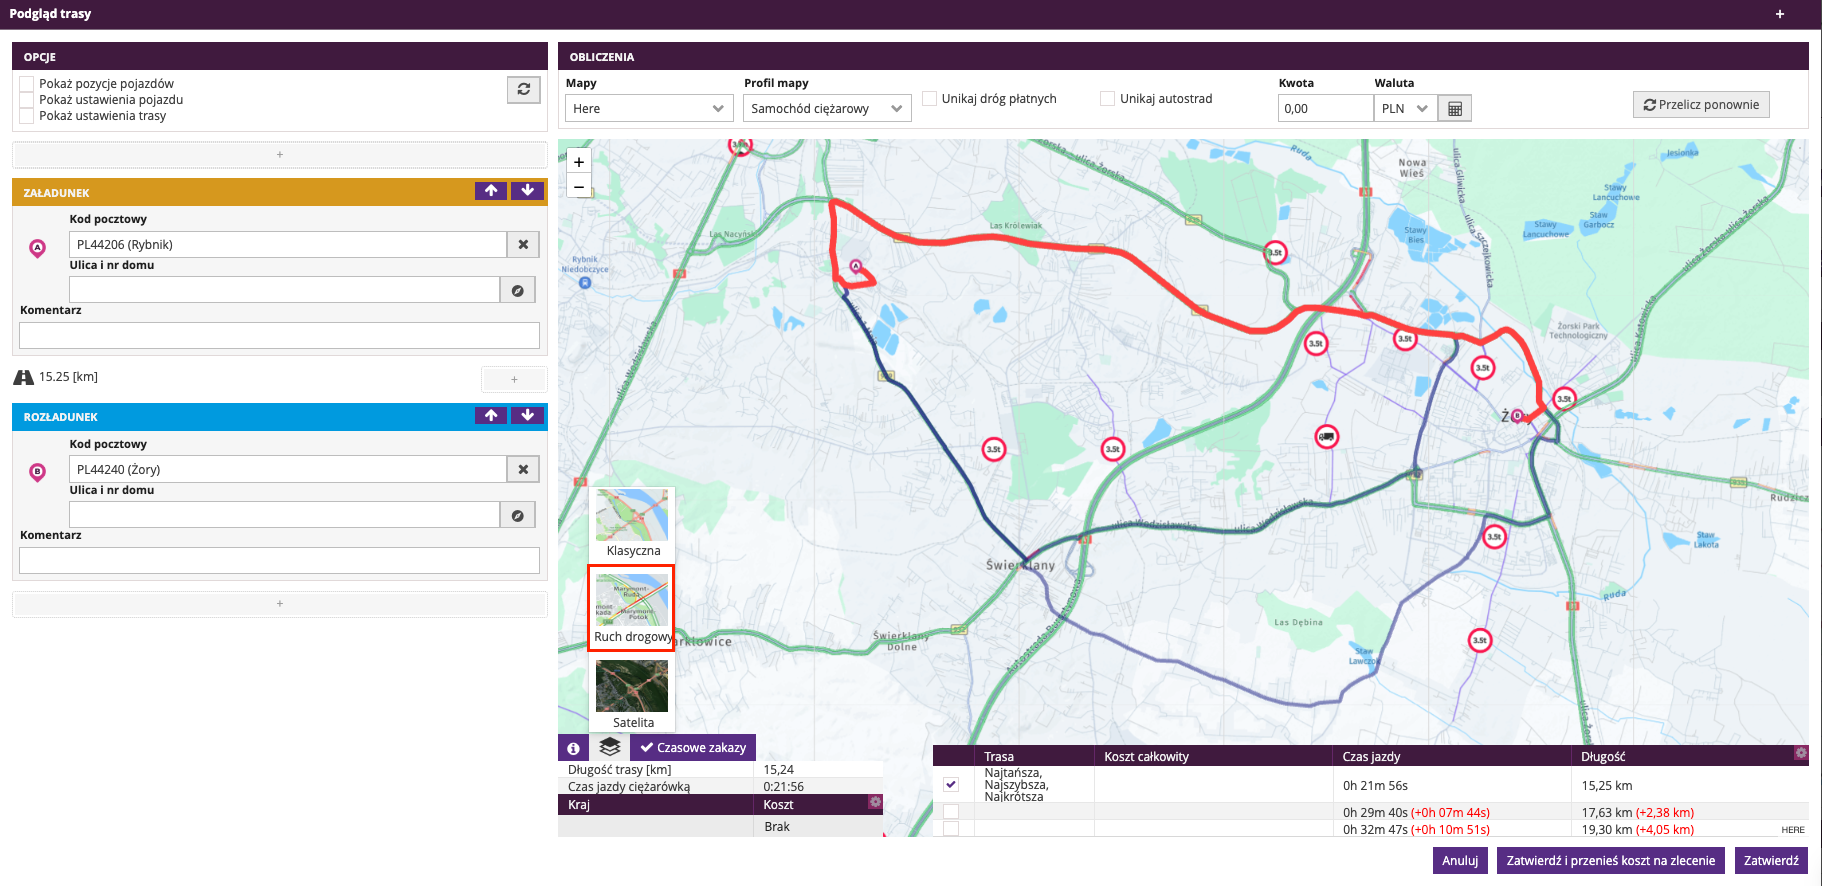Move the Rozładunek stop up with its arrow
Image resolution: width=1822 pixels, height=886 pixels.
491,415
